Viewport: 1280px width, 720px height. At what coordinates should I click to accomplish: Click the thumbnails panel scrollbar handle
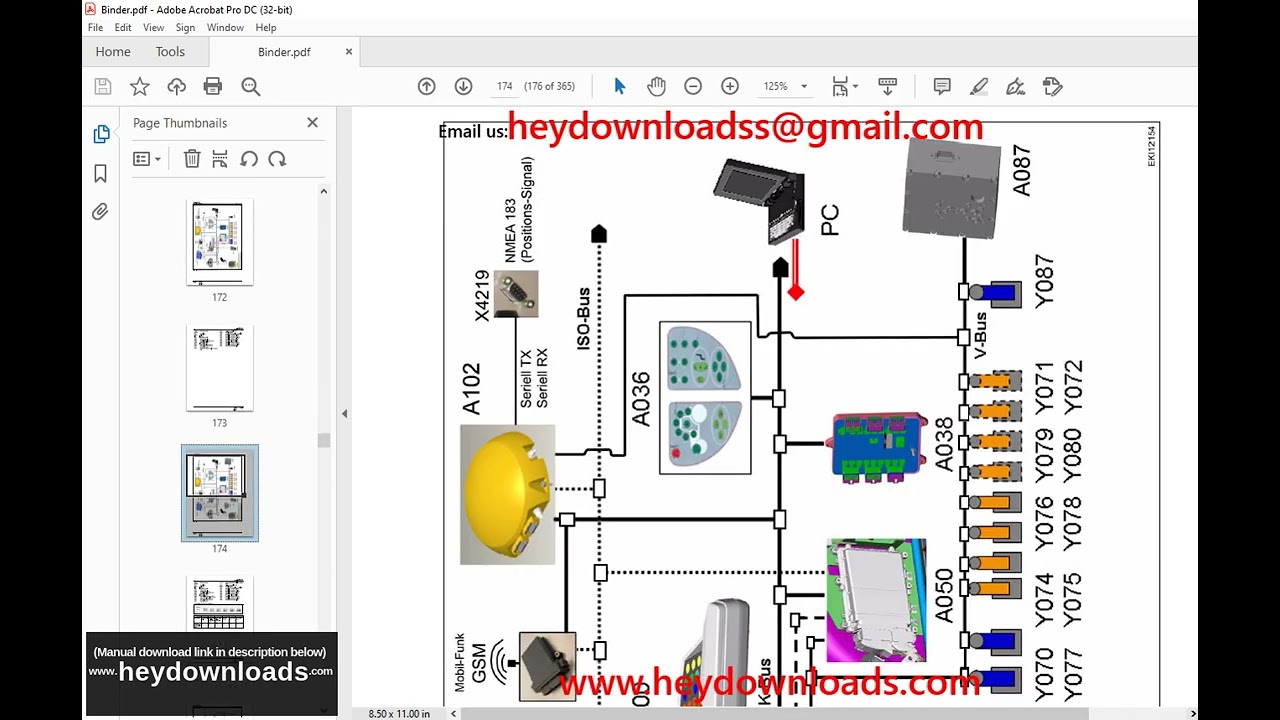[x=323, y=440]
